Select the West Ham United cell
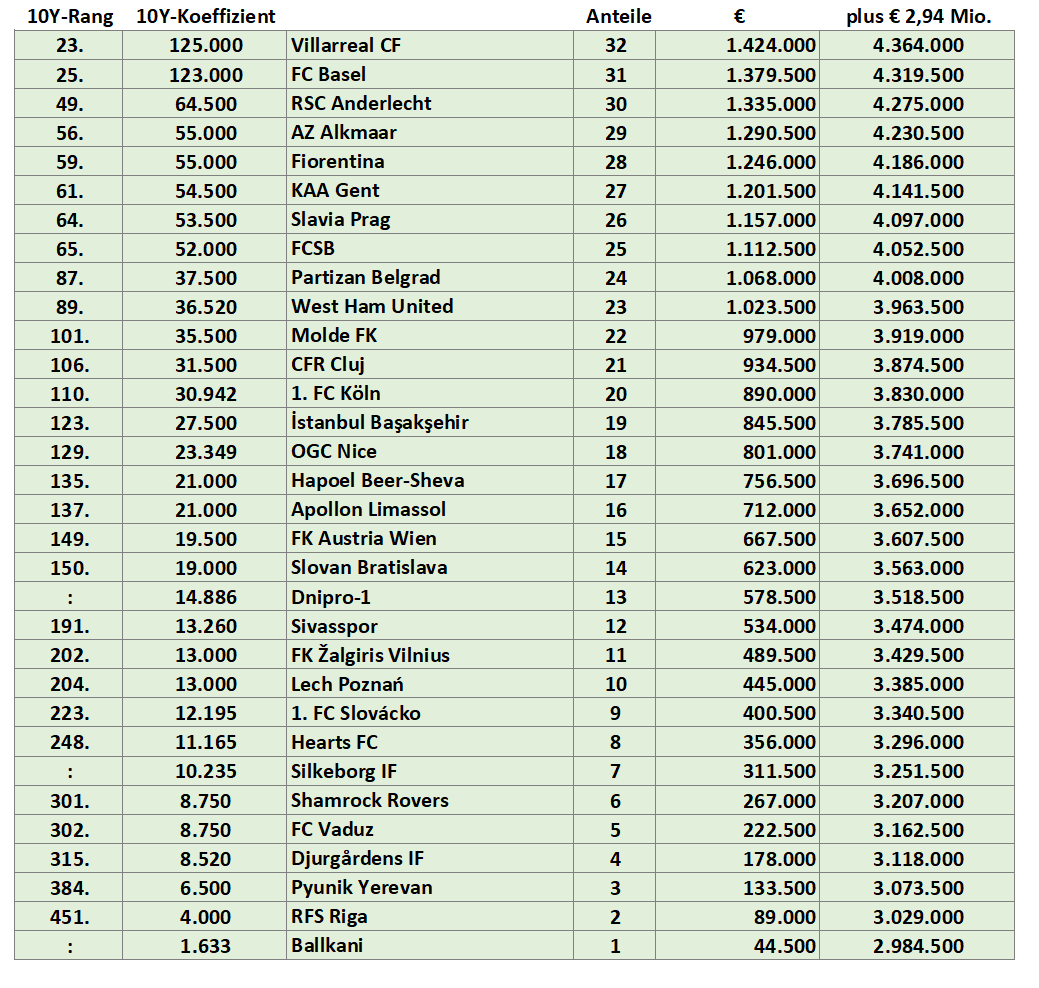1039x988 pixels. click(x=430, y=306)
